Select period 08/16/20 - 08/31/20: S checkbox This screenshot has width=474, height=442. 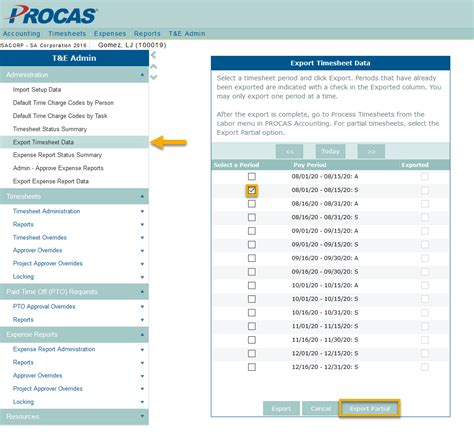tap(252, 217)
